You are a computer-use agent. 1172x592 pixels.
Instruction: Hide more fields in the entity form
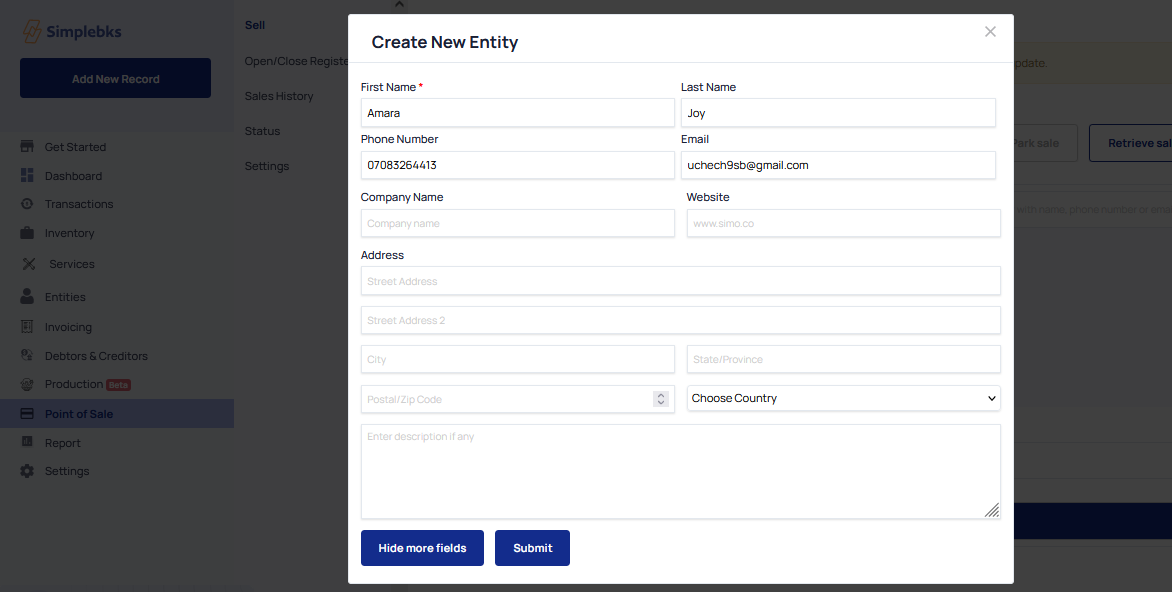(422, 548)
